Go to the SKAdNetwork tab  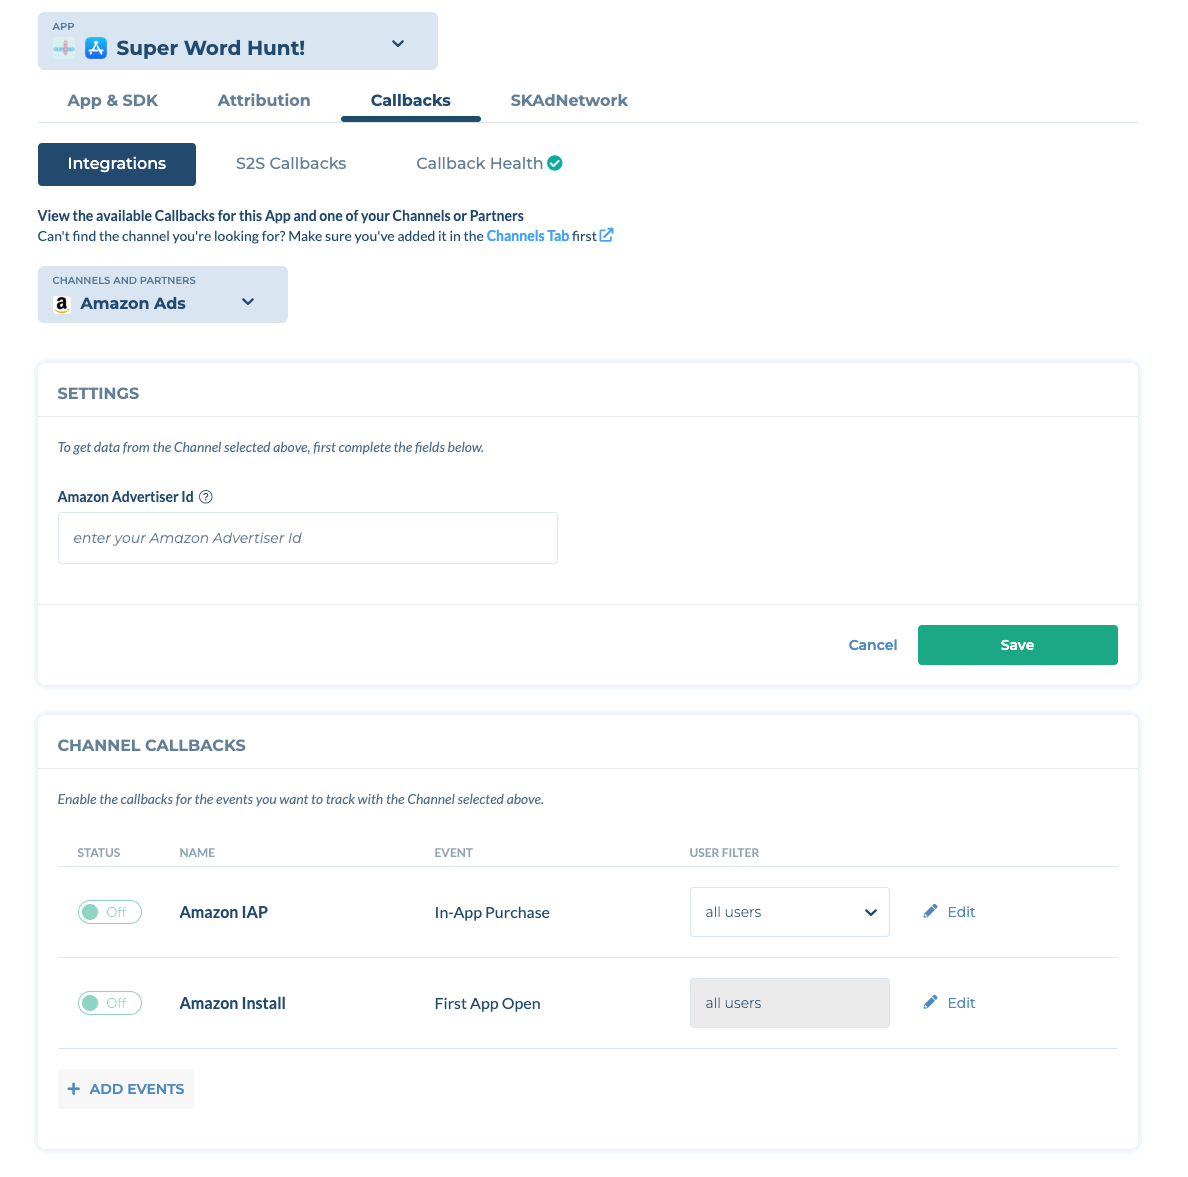tap(569, 100)
